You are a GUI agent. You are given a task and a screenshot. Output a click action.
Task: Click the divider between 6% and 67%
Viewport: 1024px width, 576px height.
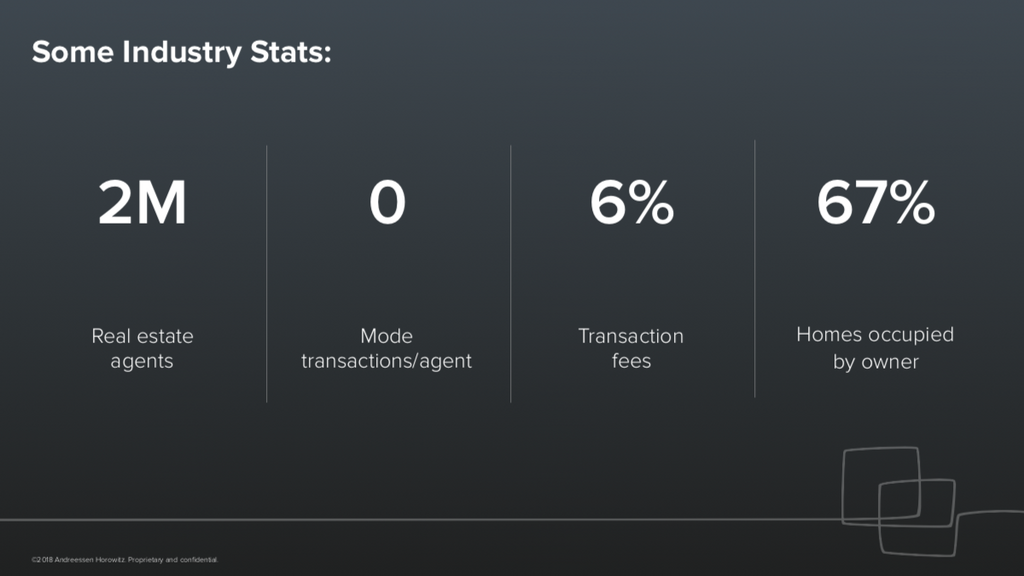pyautogui.click(x=755, y=270)
